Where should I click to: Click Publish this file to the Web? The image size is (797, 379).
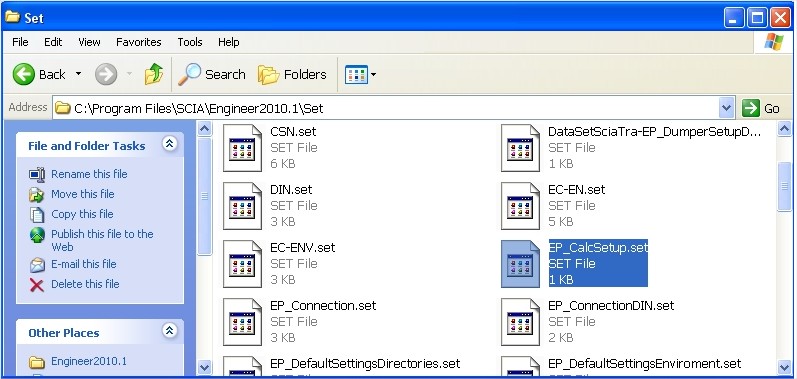[x=102, y=241]
